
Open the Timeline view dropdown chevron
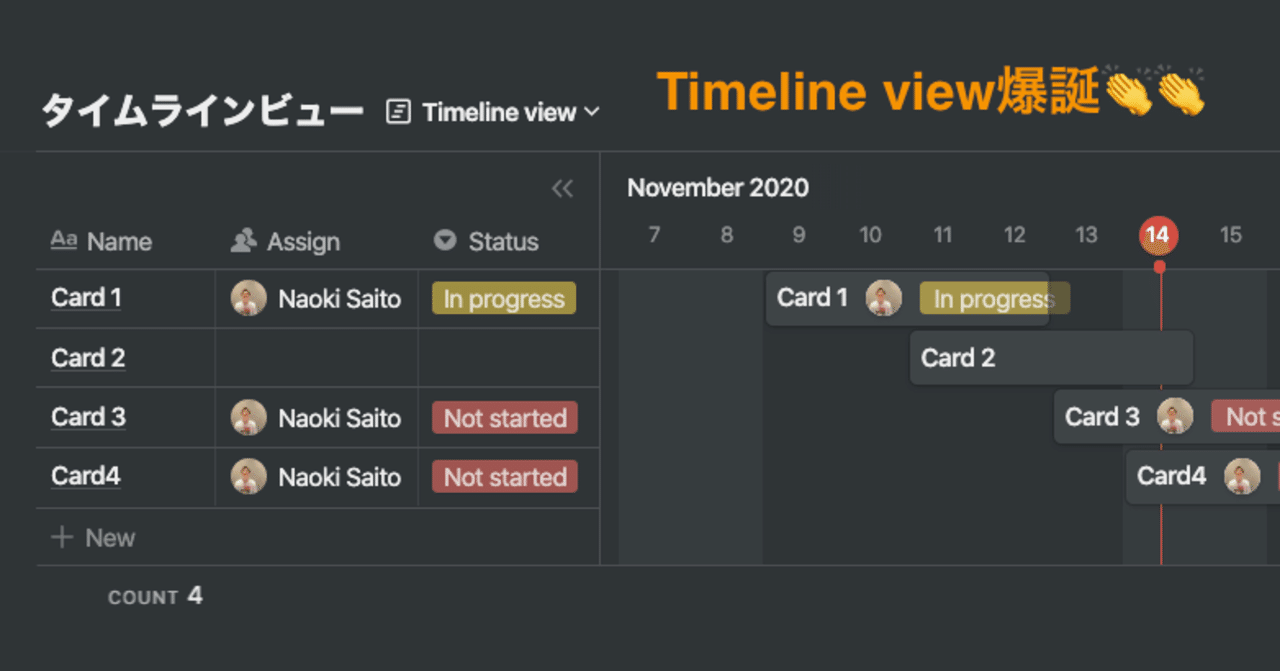[x=591, y=112]
